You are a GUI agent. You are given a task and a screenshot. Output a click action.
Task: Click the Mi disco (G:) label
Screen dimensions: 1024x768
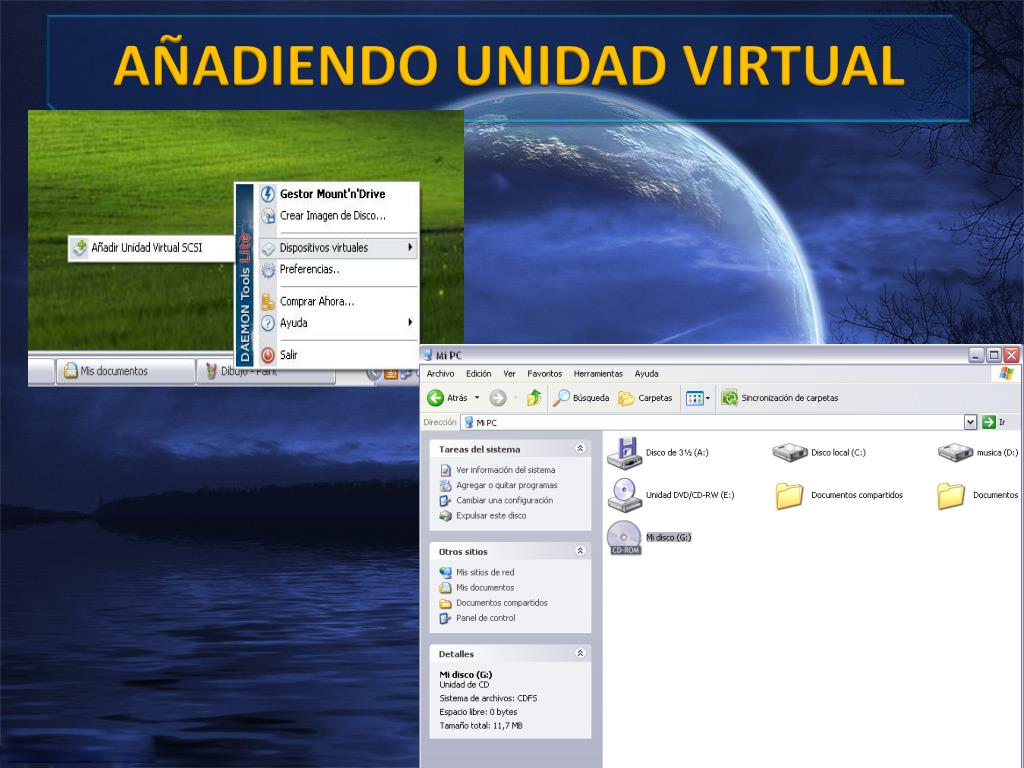[668, 537]
